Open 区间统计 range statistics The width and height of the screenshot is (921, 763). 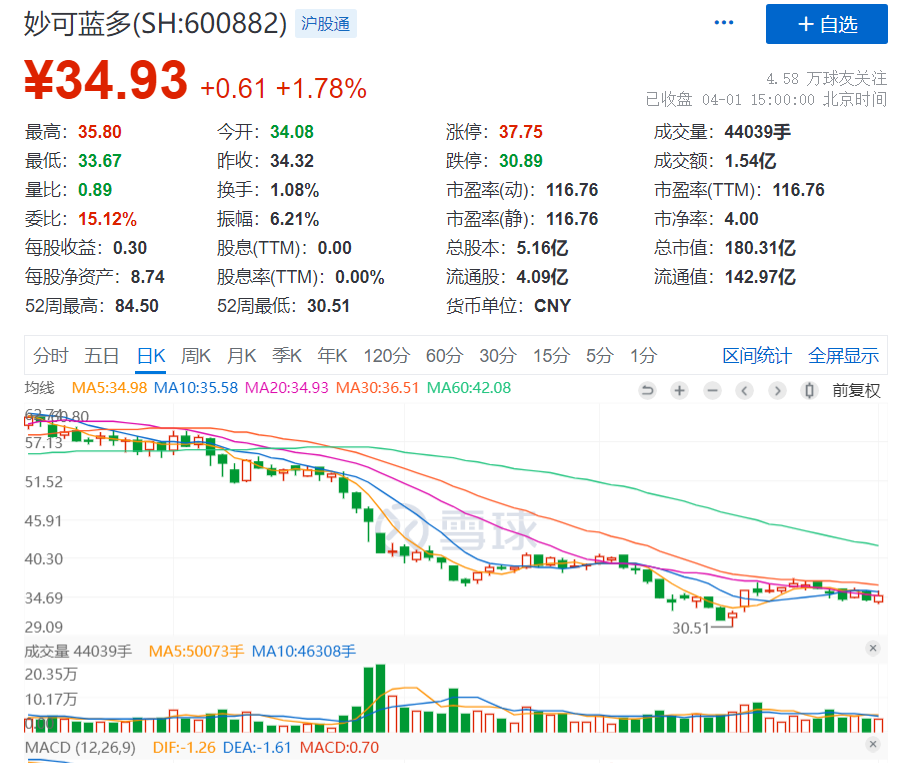click(757, 355)
